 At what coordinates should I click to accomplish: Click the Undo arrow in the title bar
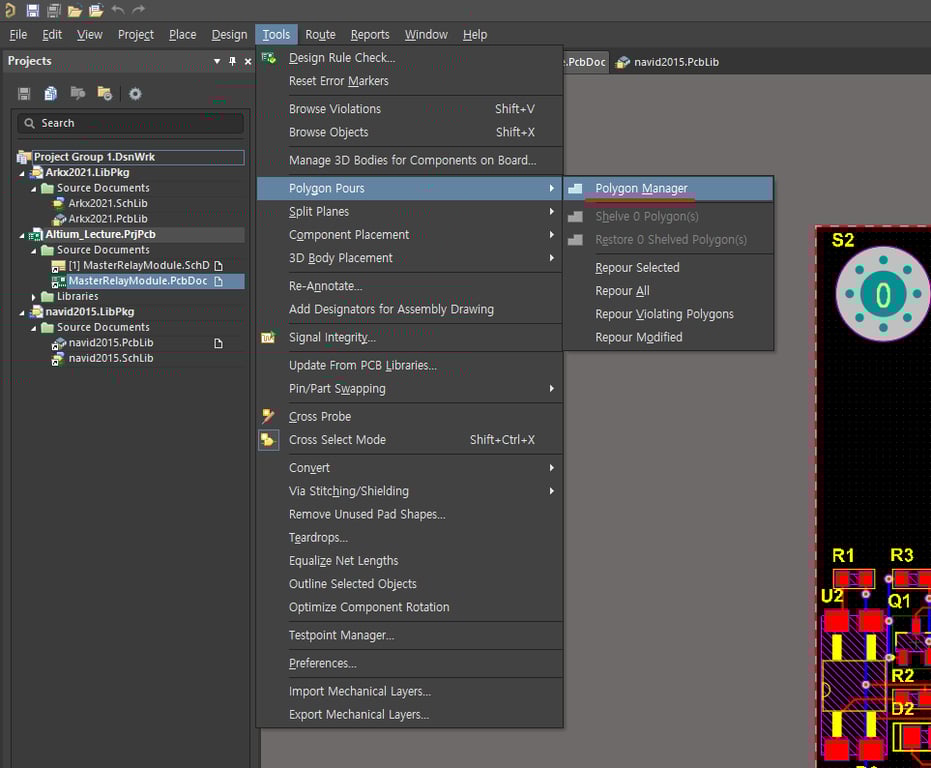[x=117, y=10]
